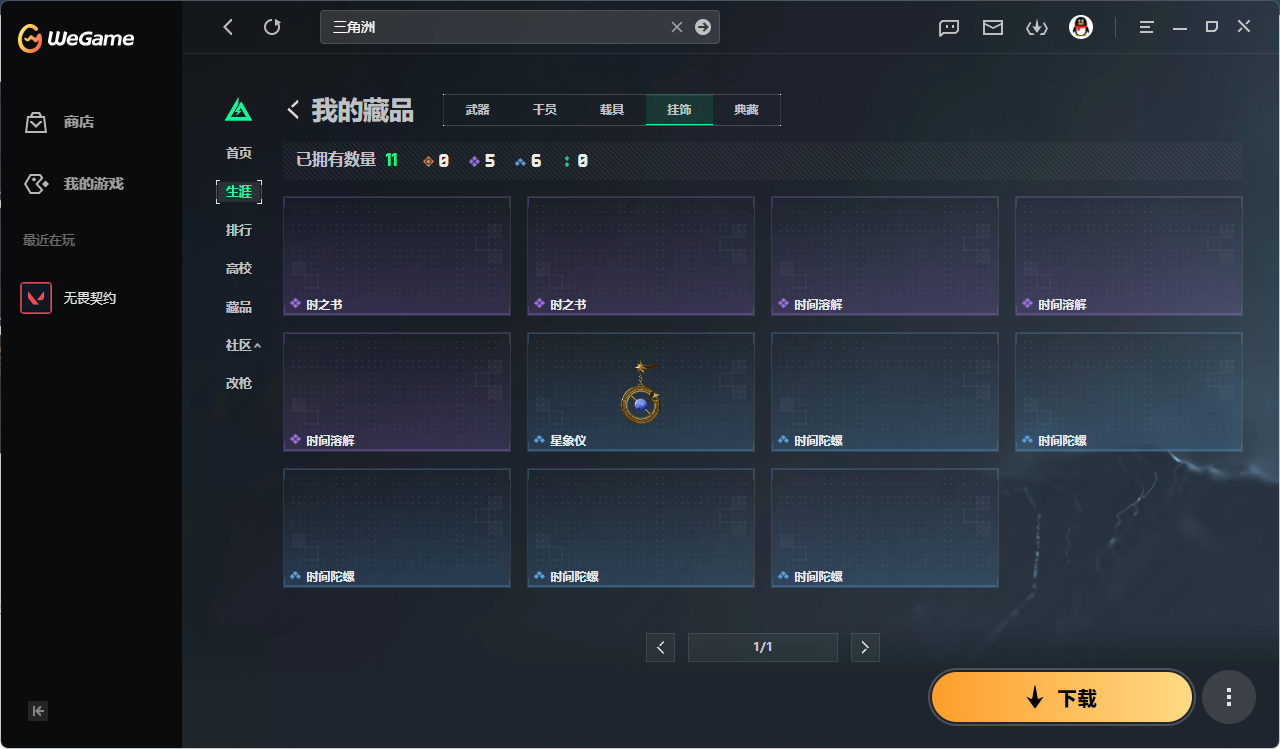Viewport: 1280px width, 749px height.
Task: Click the orange 下载 button
Action: point(1062,697)
